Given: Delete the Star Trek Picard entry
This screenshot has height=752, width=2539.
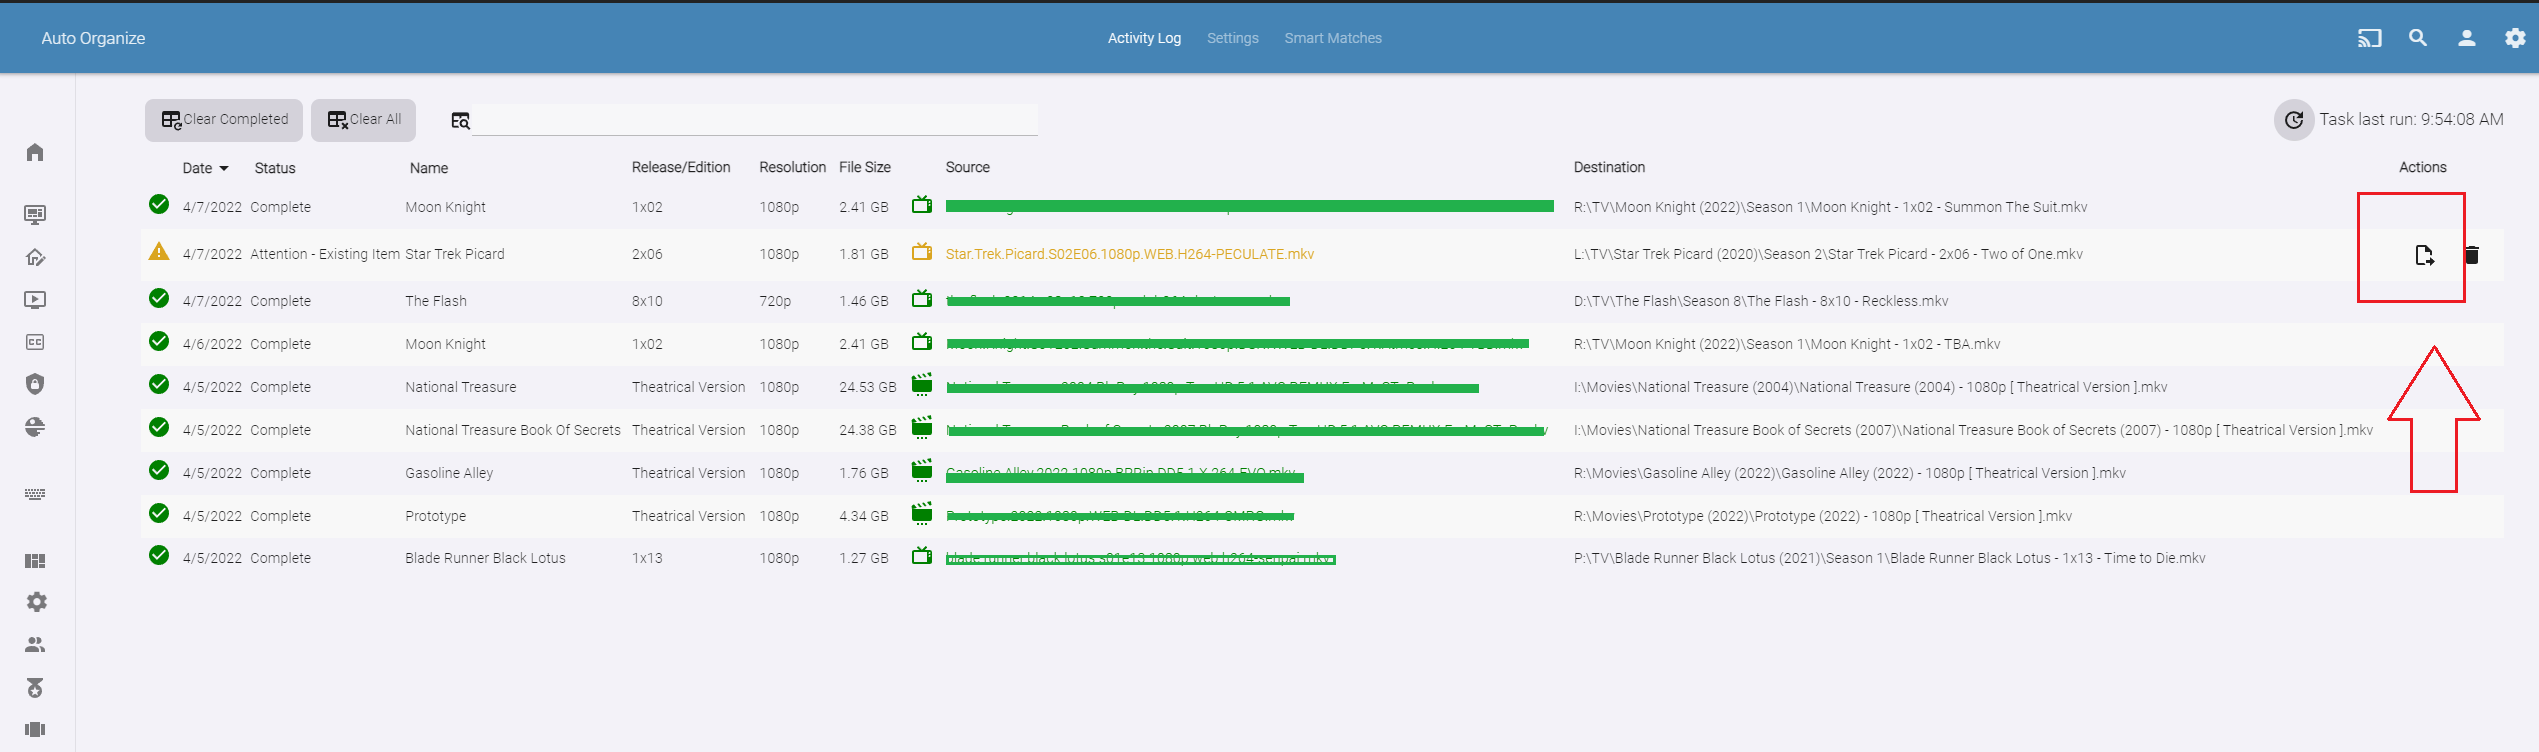Looking at the screenshot, I should click(2472, 255).
